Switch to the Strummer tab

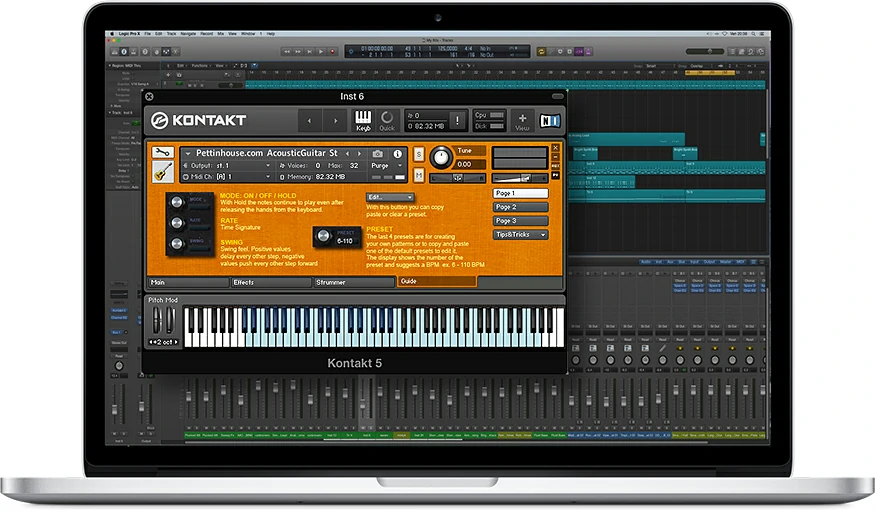[x=354, y=282]
